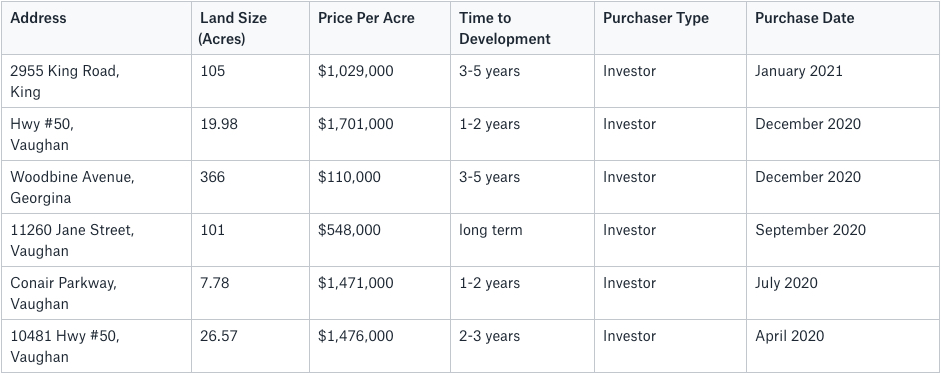The width and height of the screenshot is (941, 374).
Task: Select the $1,029,000 price cell
Action: (380, 81)
